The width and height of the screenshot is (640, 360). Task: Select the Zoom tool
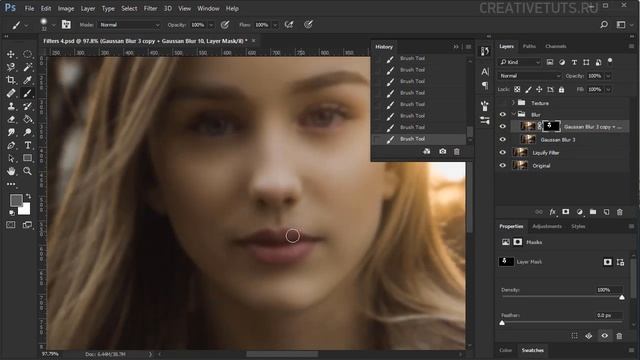coord(27,171)
